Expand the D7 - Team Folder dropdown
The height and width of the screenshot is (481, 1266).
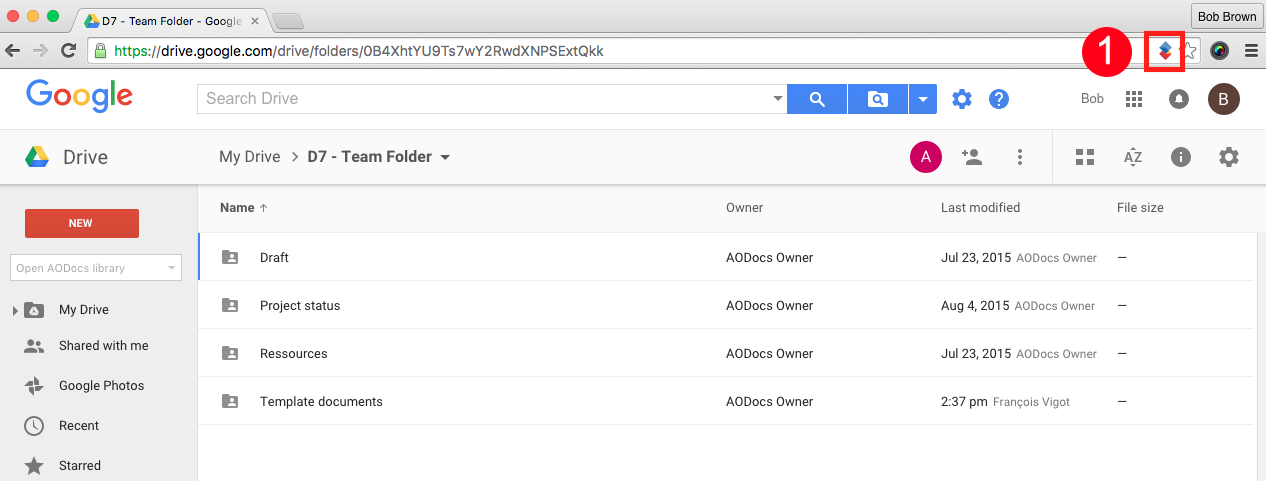[x=445, y=158]
